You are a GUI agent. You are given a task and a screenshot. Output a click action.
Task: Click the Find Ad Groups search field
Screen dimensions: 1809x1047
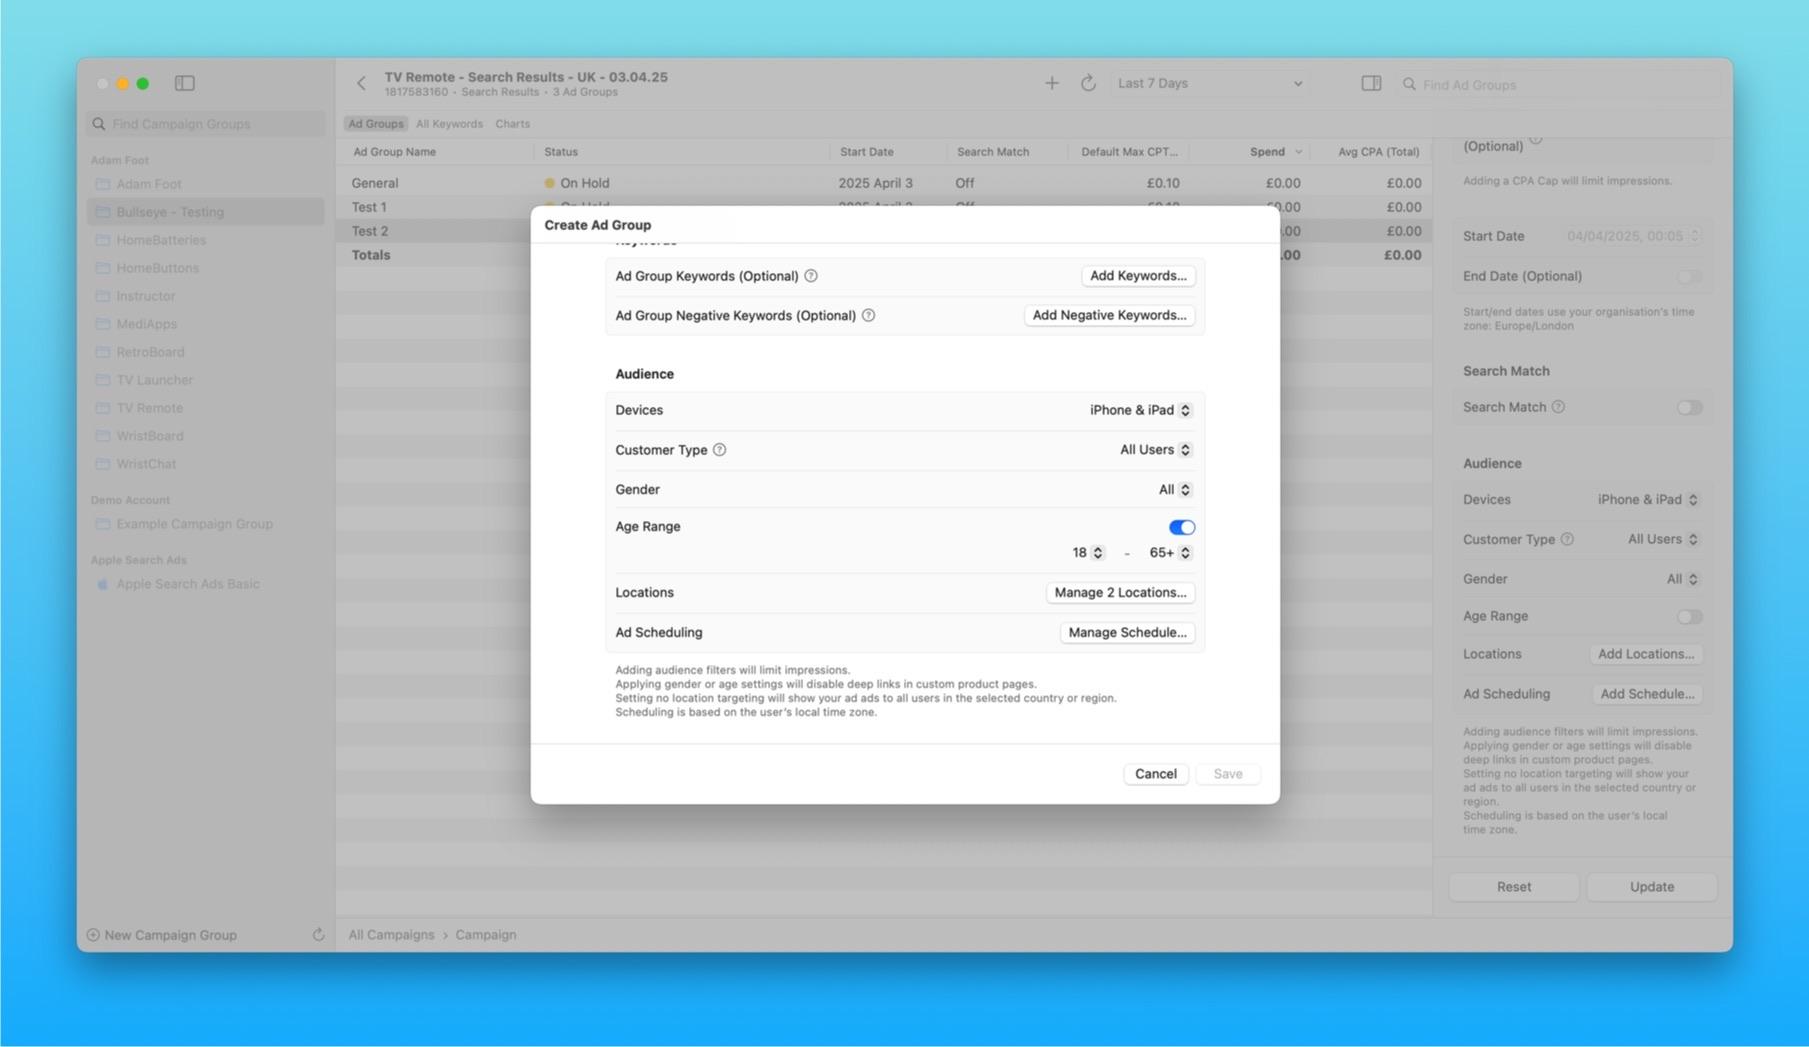(1557, 85)
